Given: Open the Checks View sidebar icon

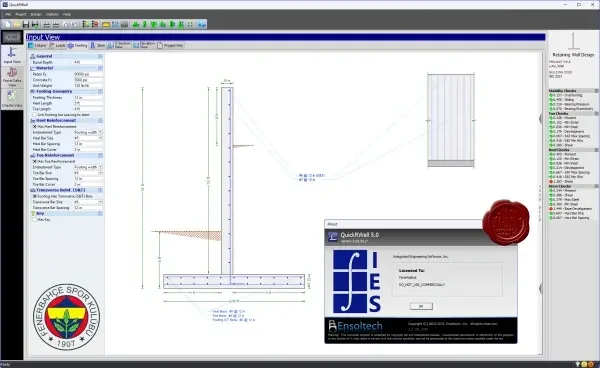Looking at the screenshot, I should [x=12, y=99].
